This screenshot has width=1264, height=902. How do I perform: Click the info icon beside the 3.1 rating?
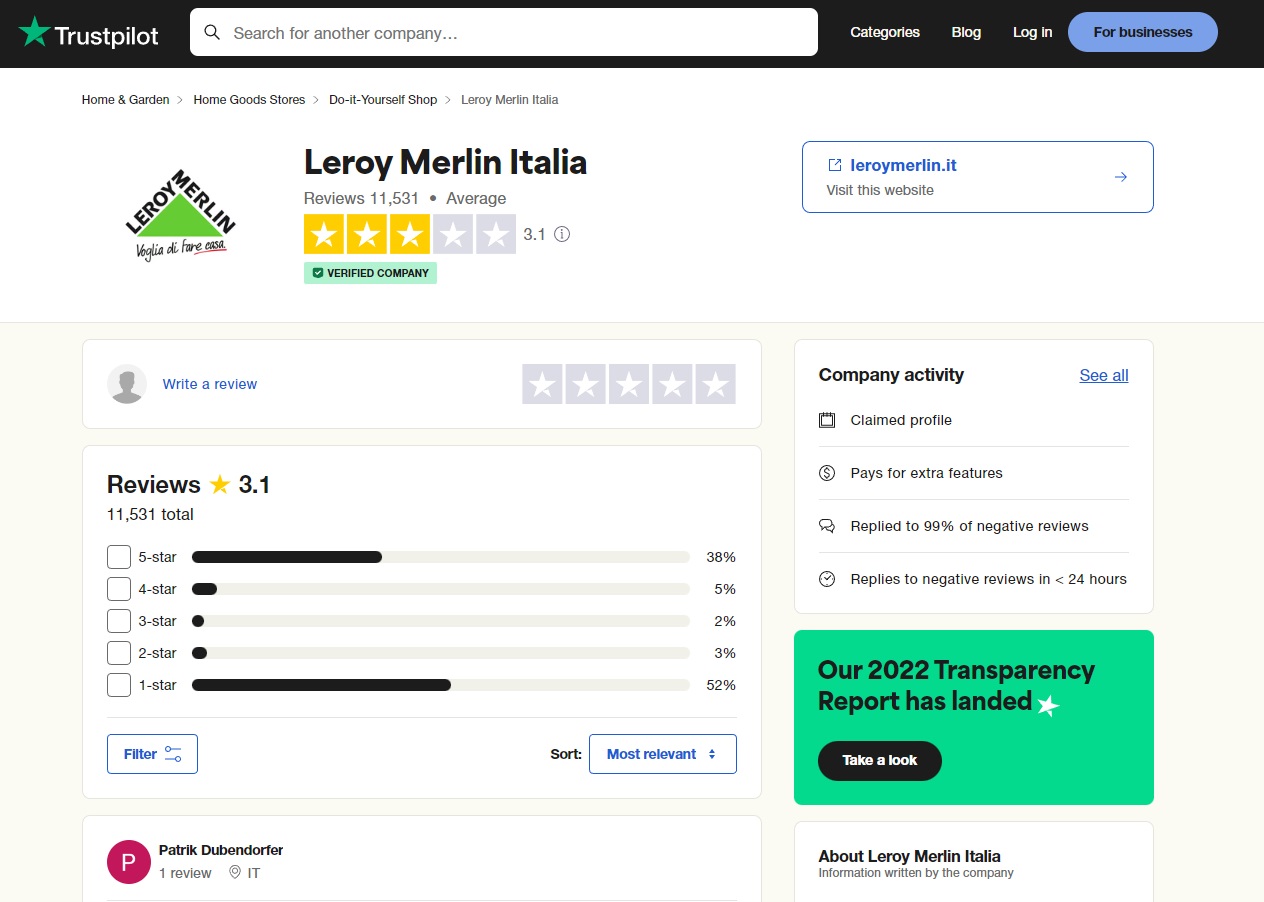(561, 234)
